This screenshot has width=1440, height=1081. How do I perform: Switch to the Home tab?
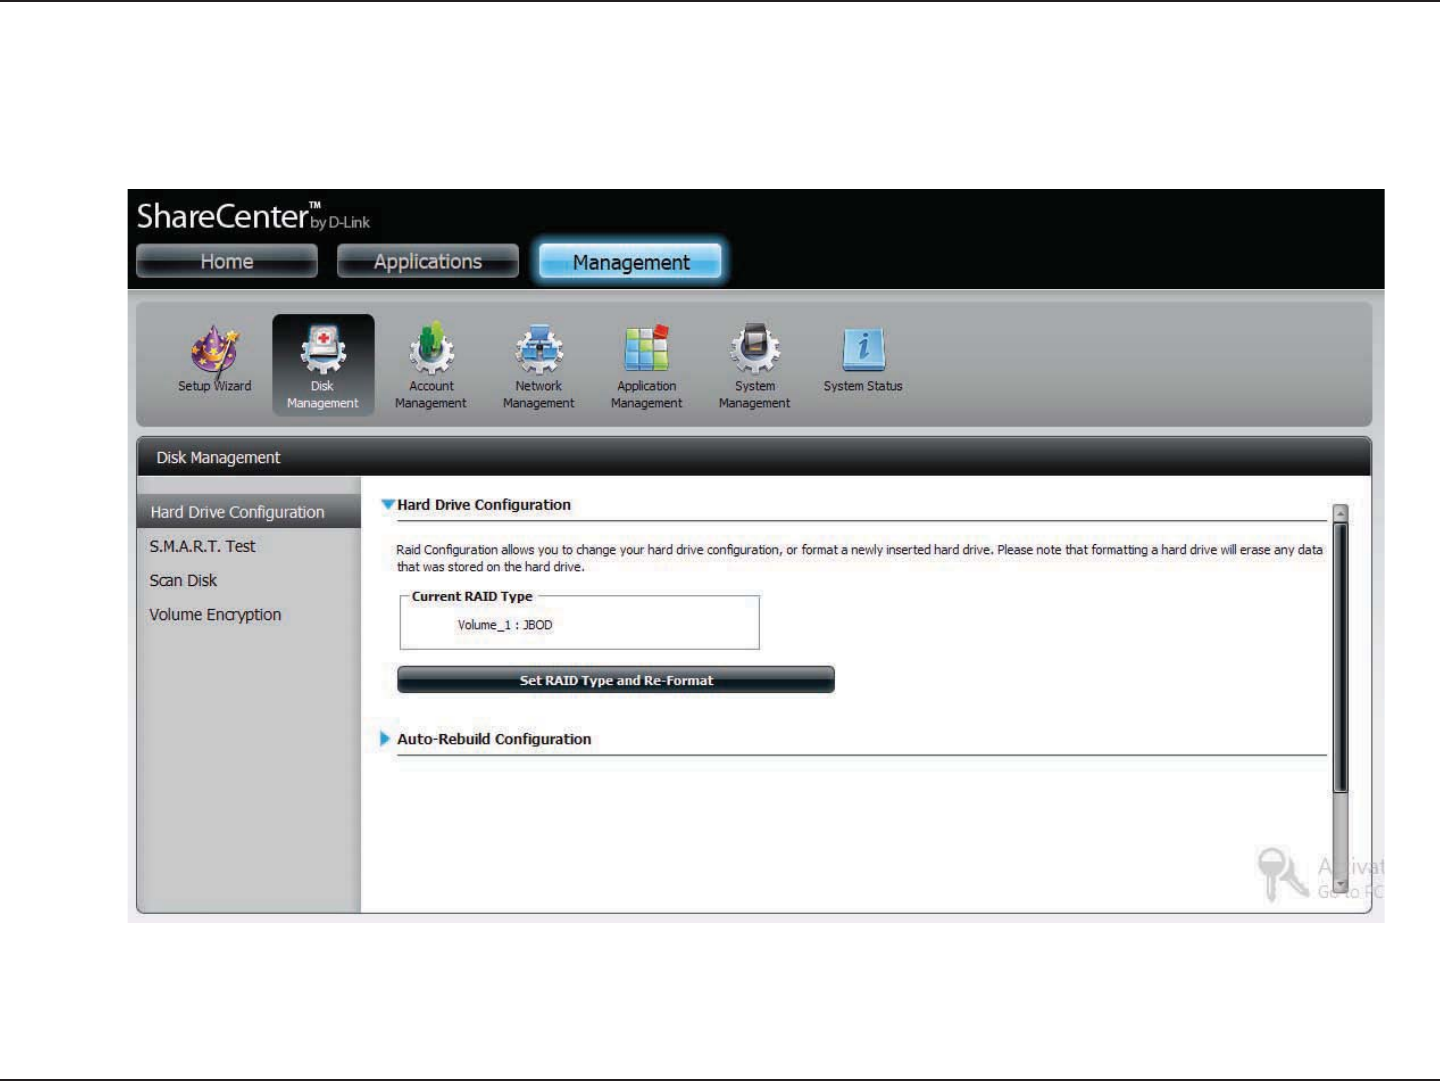227,261
